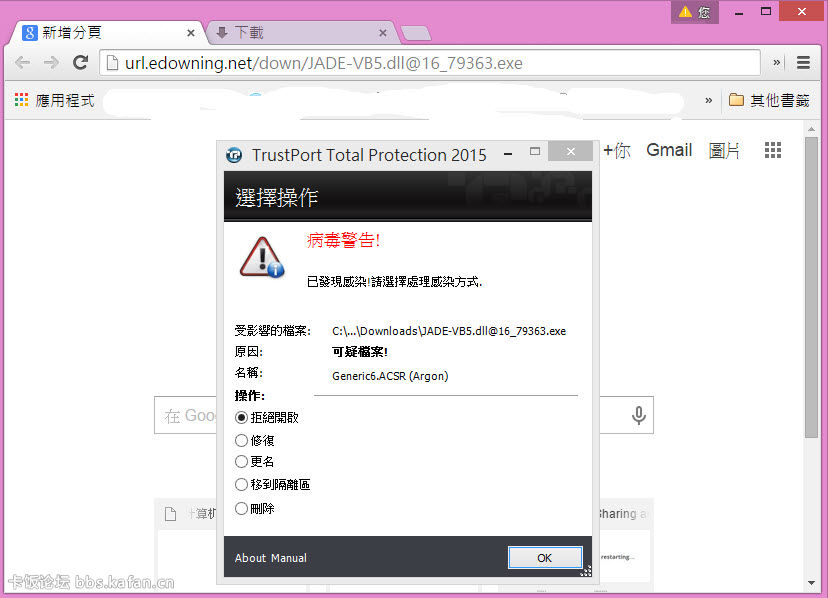Minimize the Chrome window
828x598 pixels.
[x=739, y=12]
